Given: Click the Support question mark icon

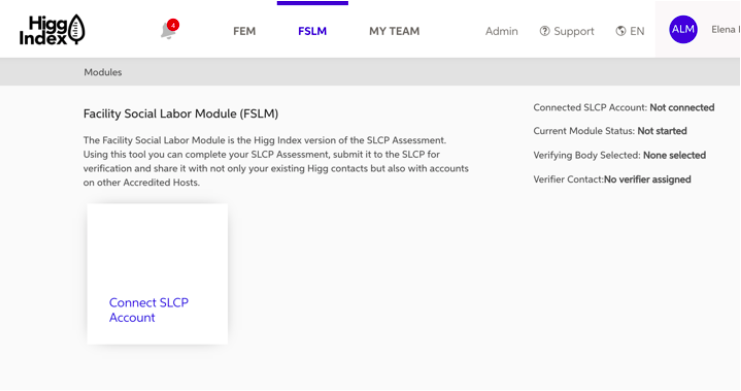Looking at the screenshot, I should point(544,31).
